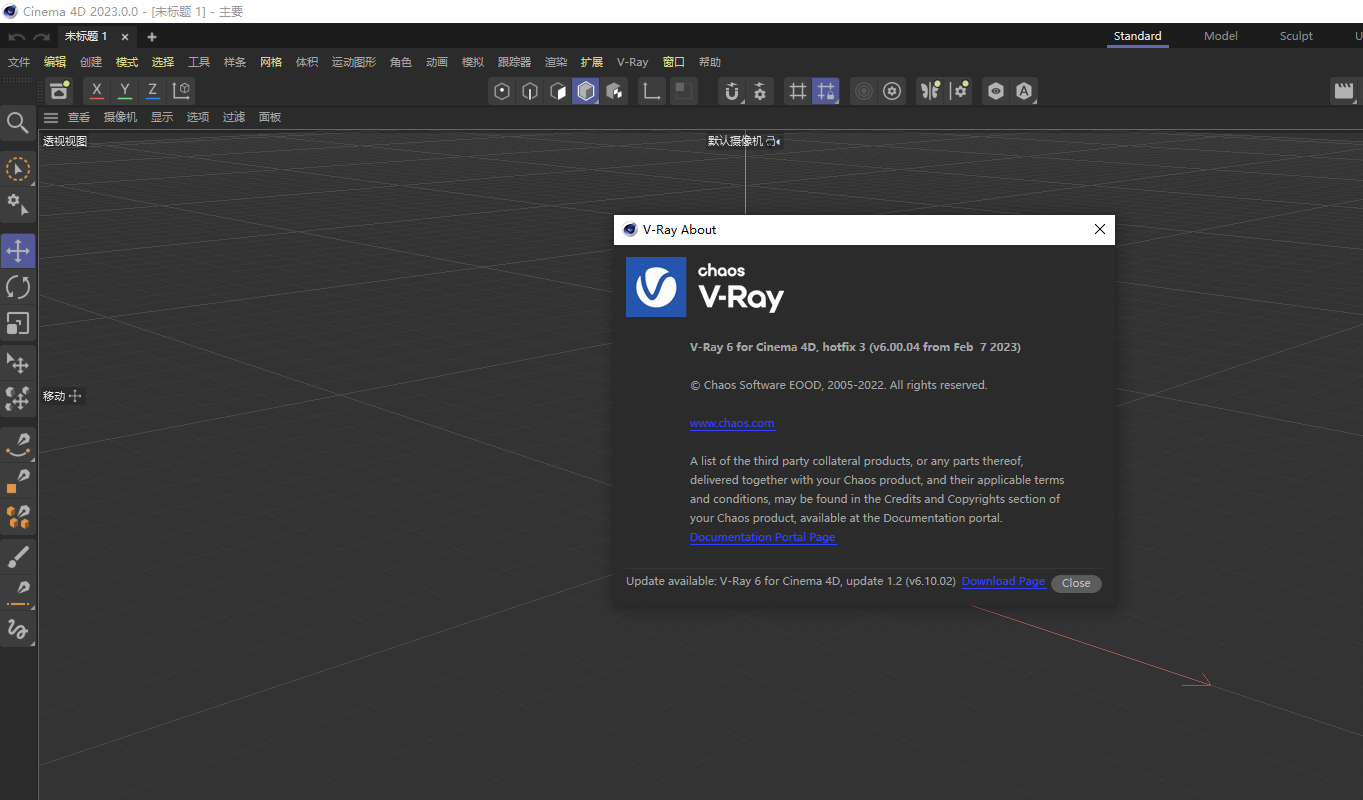This screenshot has height=800, width=1363.
Task: Open the viewport hamburger menu
Action: [51, 117]
